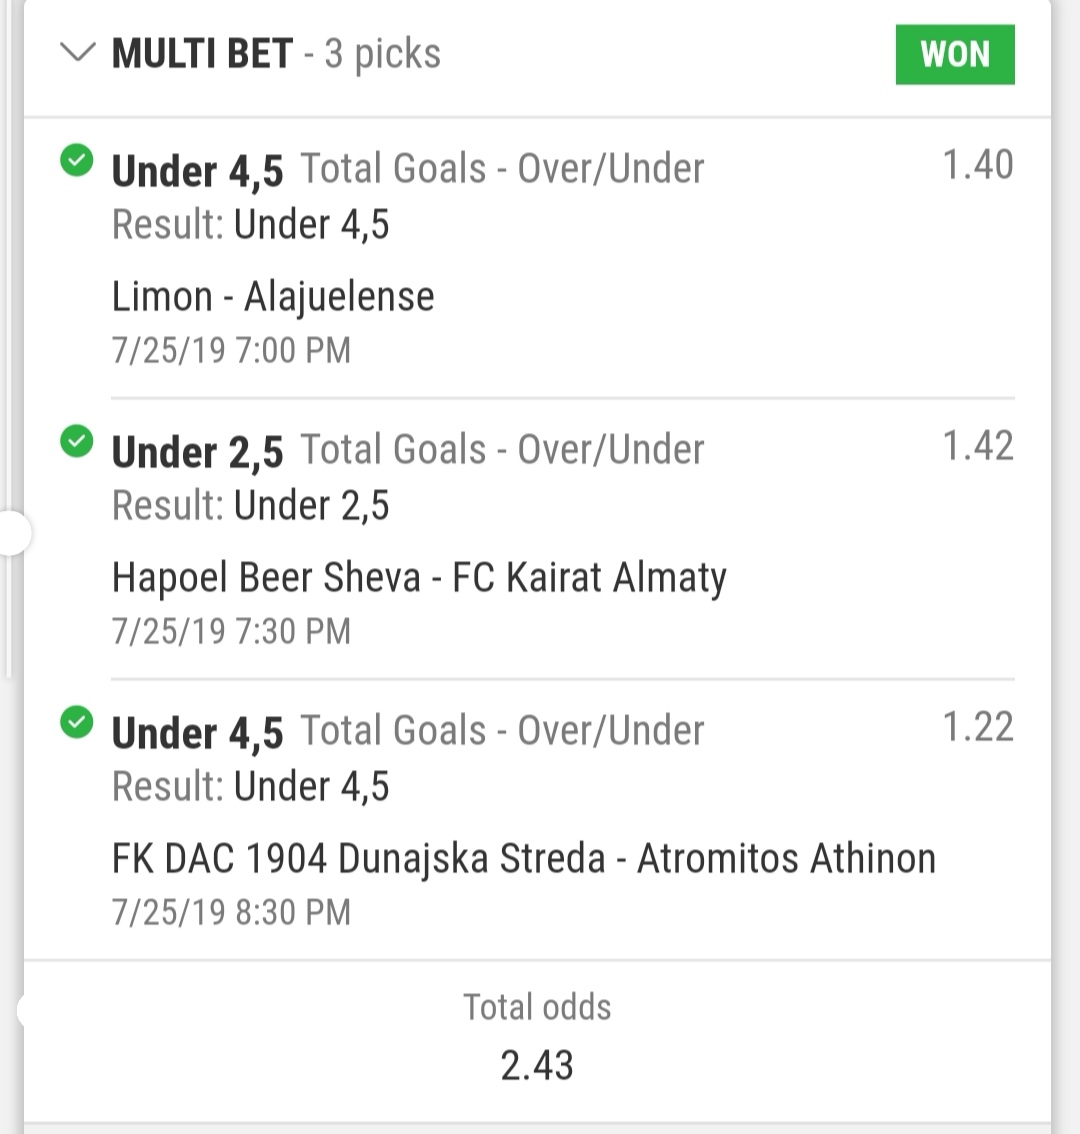This screenshot has width=1080, height=1134.
Task: Open Hapoel Beer Sheva - FC Kairat Almaty match
Action: click(419, 578)
